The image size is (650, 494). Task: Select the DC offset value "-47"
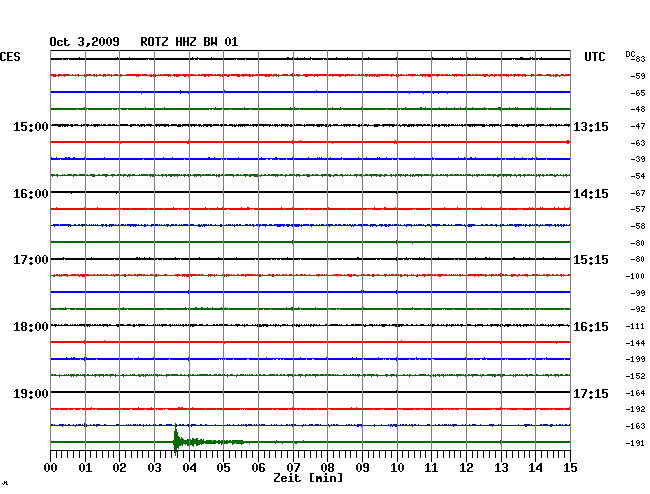[638, 126]
